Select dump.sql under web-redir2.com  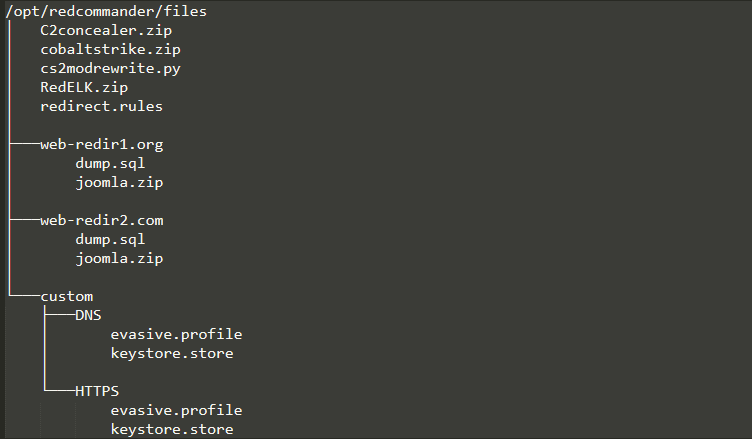(110, 239)
